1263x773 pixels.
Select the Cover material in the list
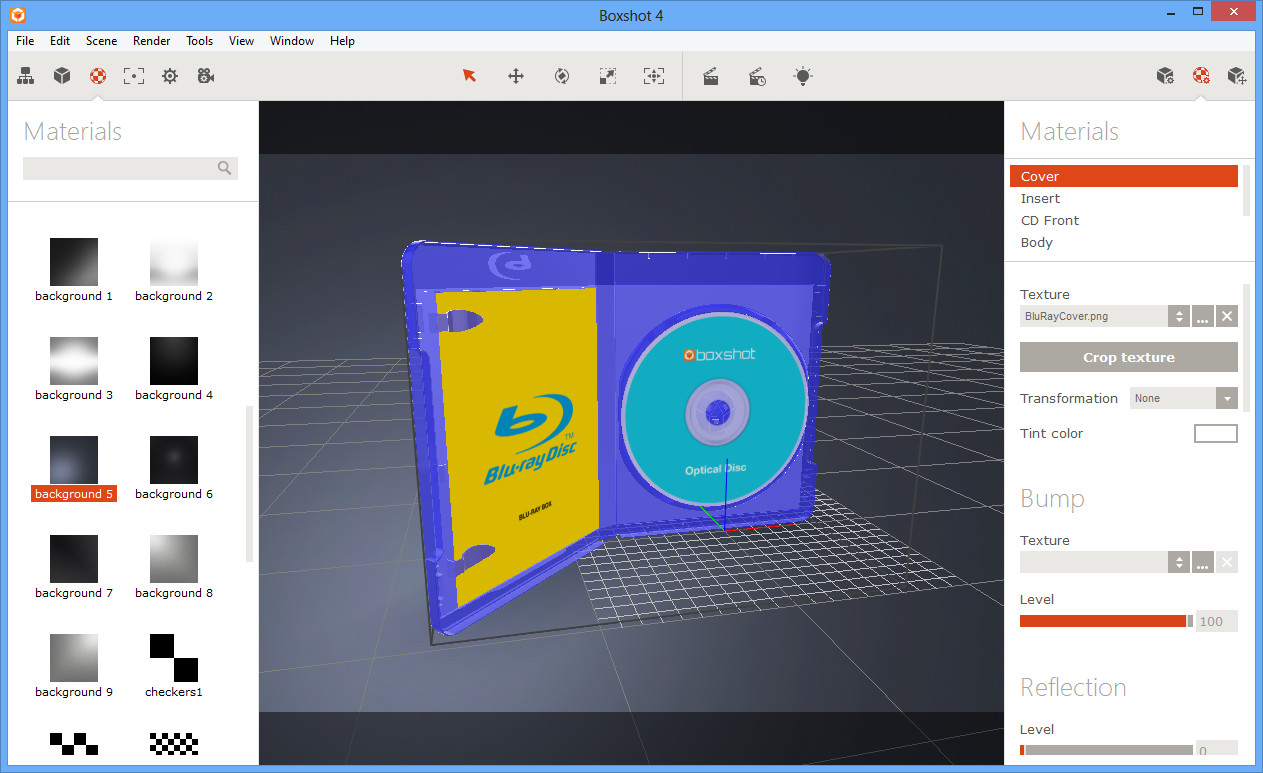[1124, 176]
